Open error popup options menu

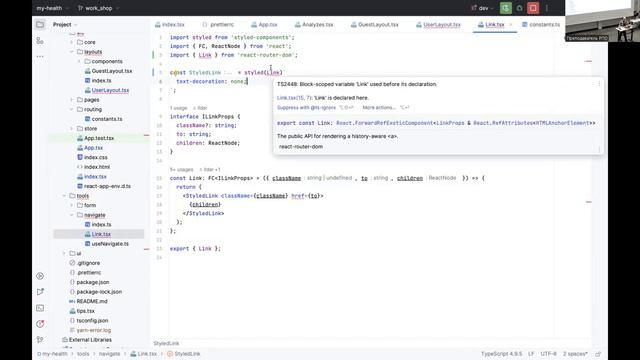click(x=599, y=84)
